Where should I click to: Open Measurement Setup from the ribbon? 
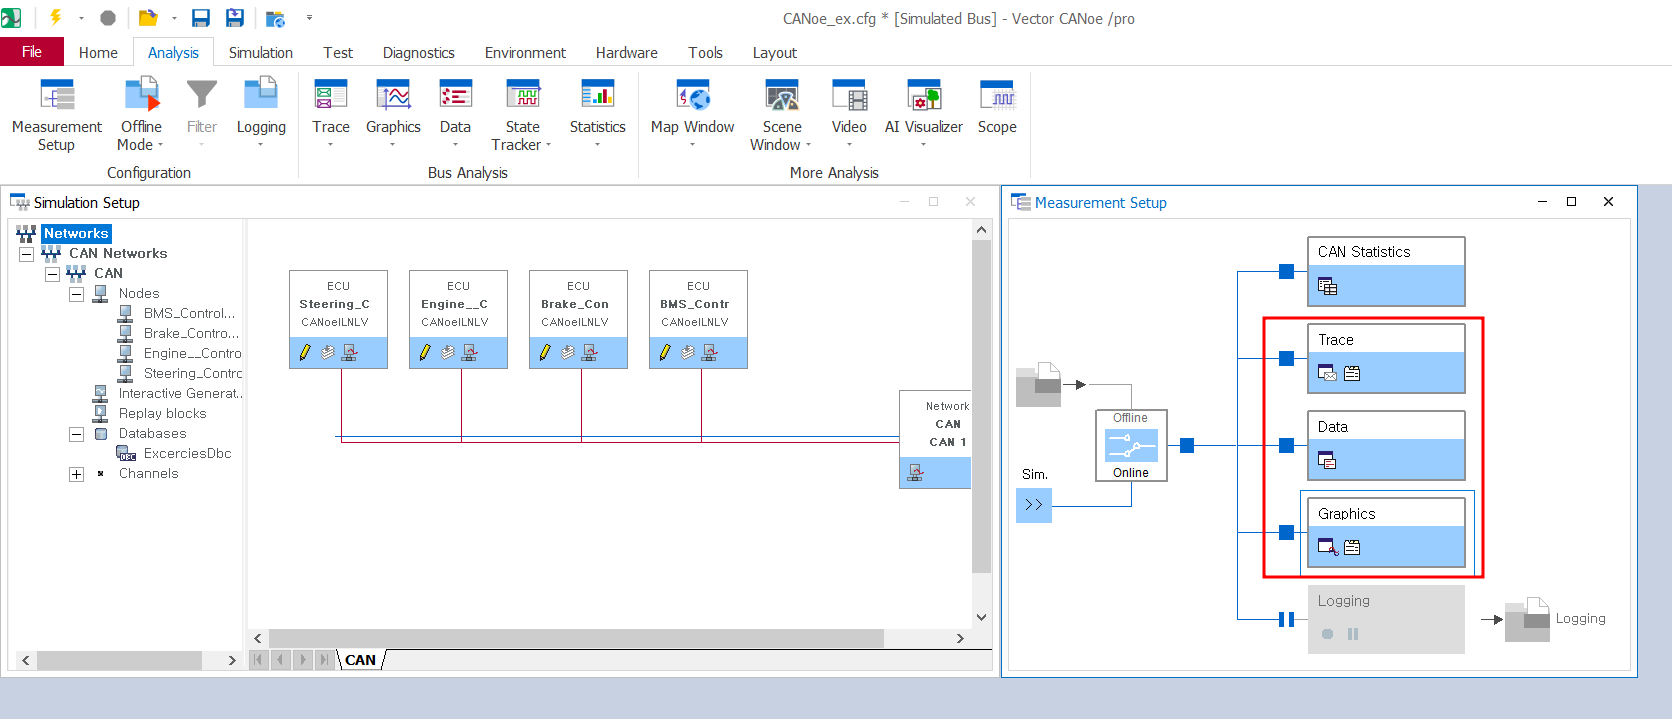[57, 115]
